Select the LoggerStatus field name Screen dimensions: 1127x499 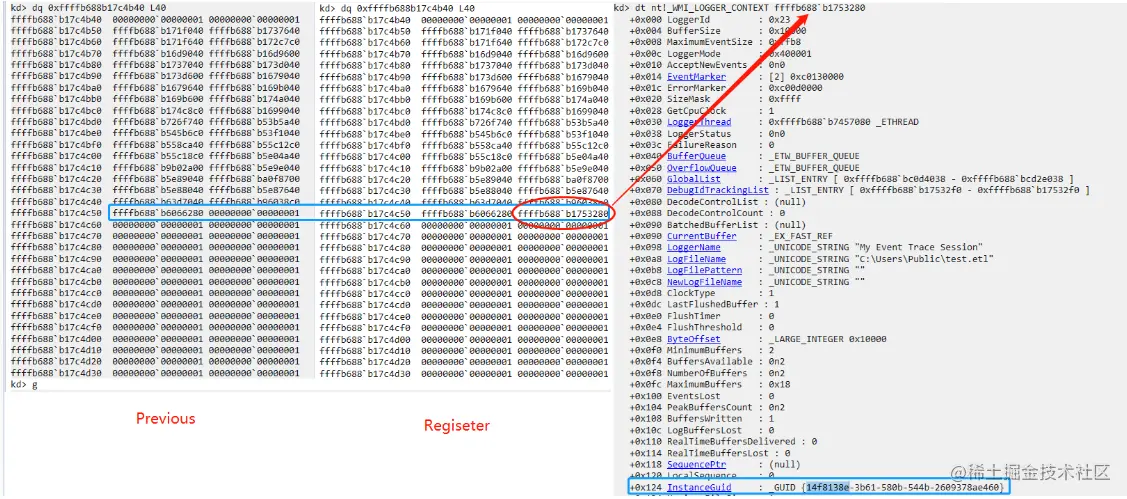click(699, 134)
